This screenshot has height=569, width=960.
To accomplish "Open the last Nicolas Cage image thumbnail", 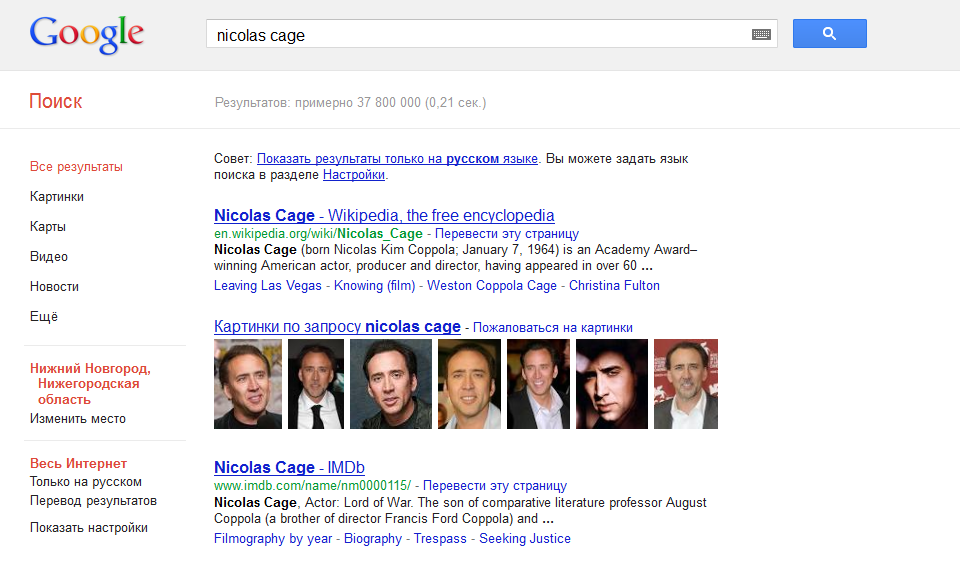I will click(685, 384).
